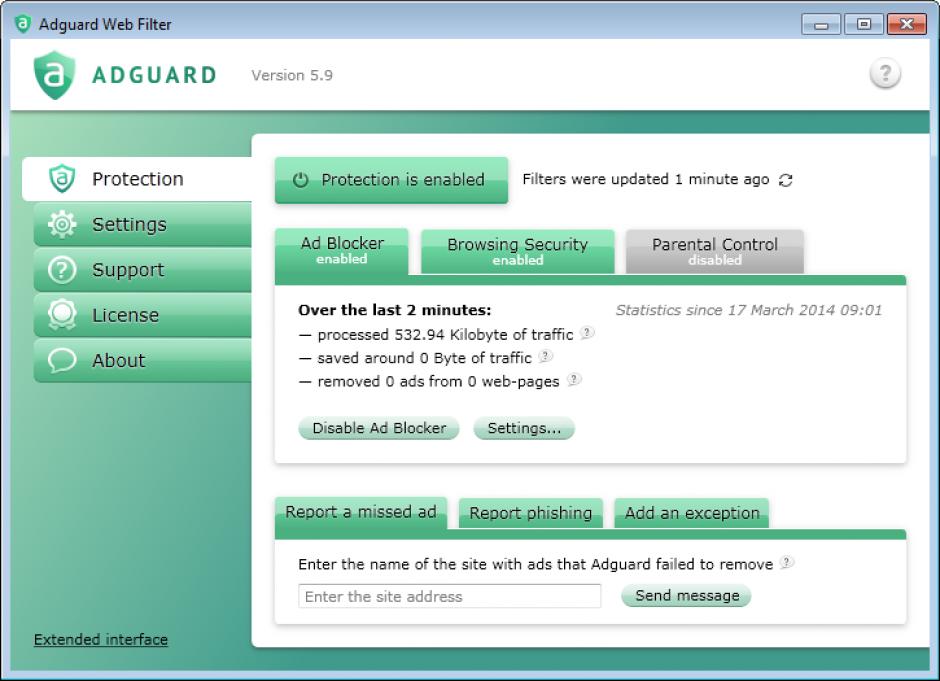Viewport: 940px width, 681px height.
Task: Click the refresh filters icon
Action: pos(785,180)
